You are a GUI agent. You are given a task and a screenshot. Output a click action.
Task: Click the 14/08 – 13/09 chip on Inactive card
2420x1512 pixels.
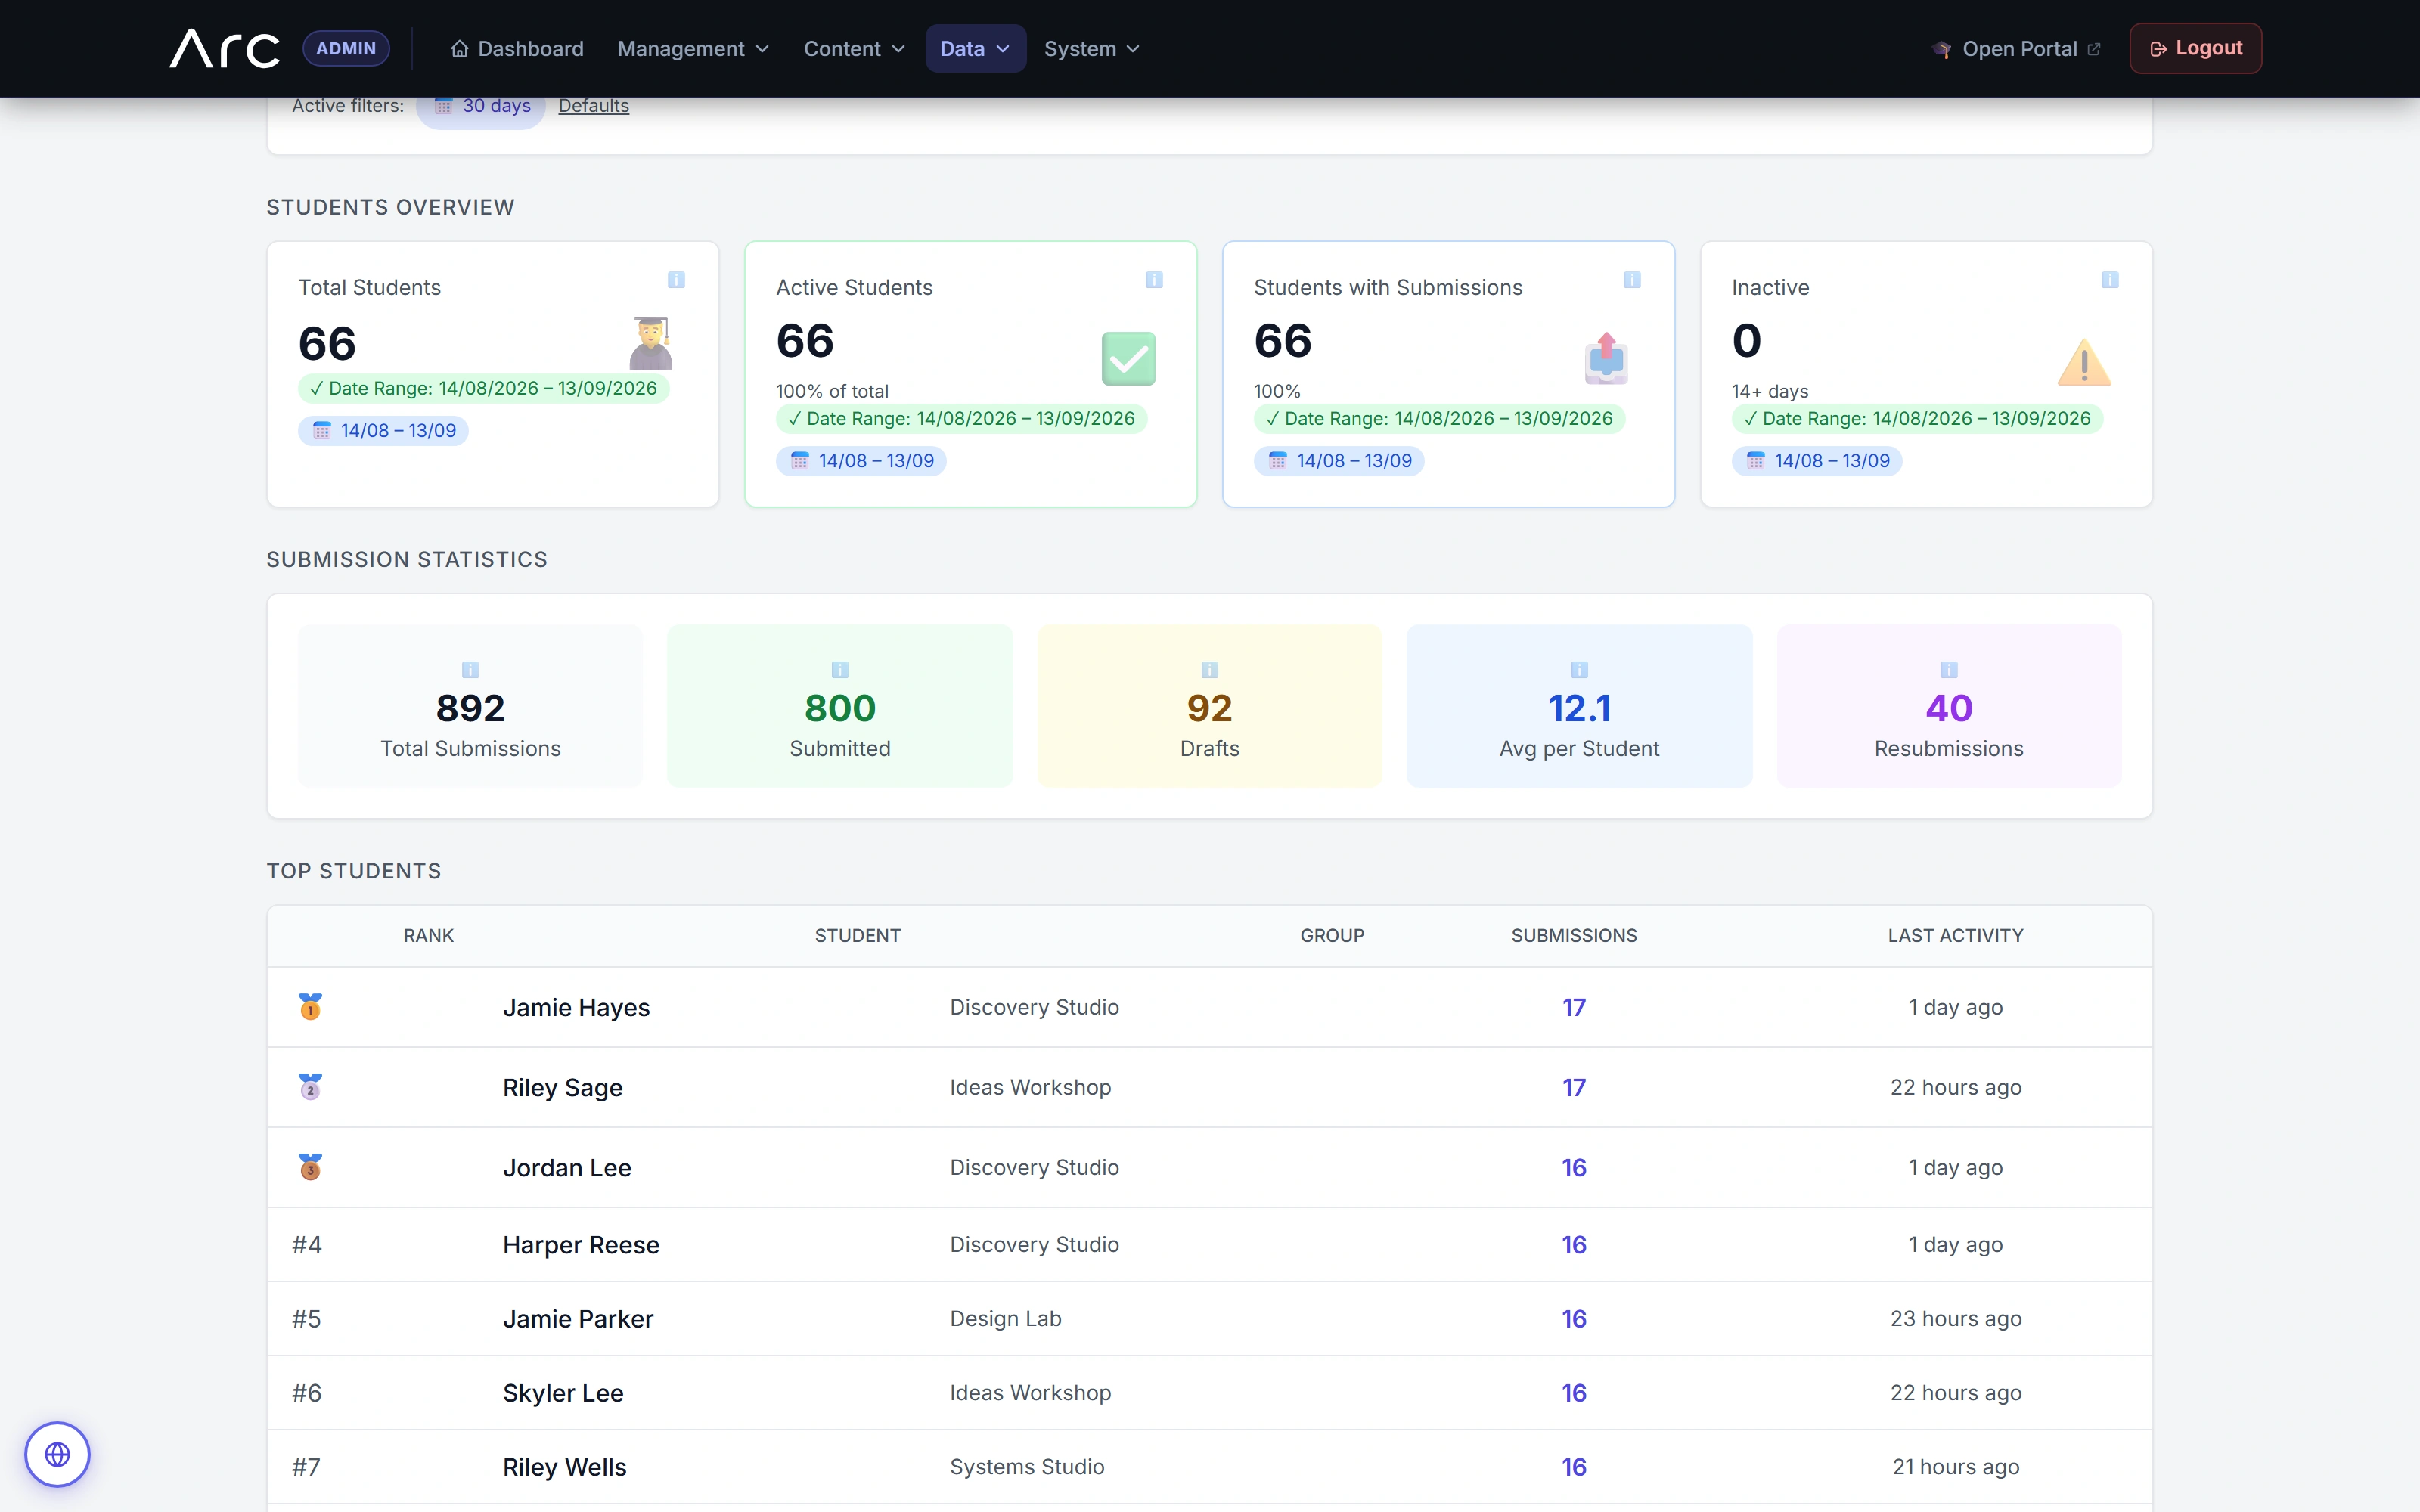1817,461
